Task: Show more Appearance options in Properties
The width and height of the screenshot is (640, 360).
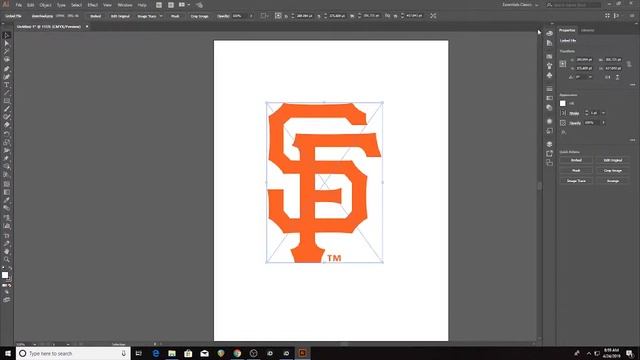Action: click(632, 140)
